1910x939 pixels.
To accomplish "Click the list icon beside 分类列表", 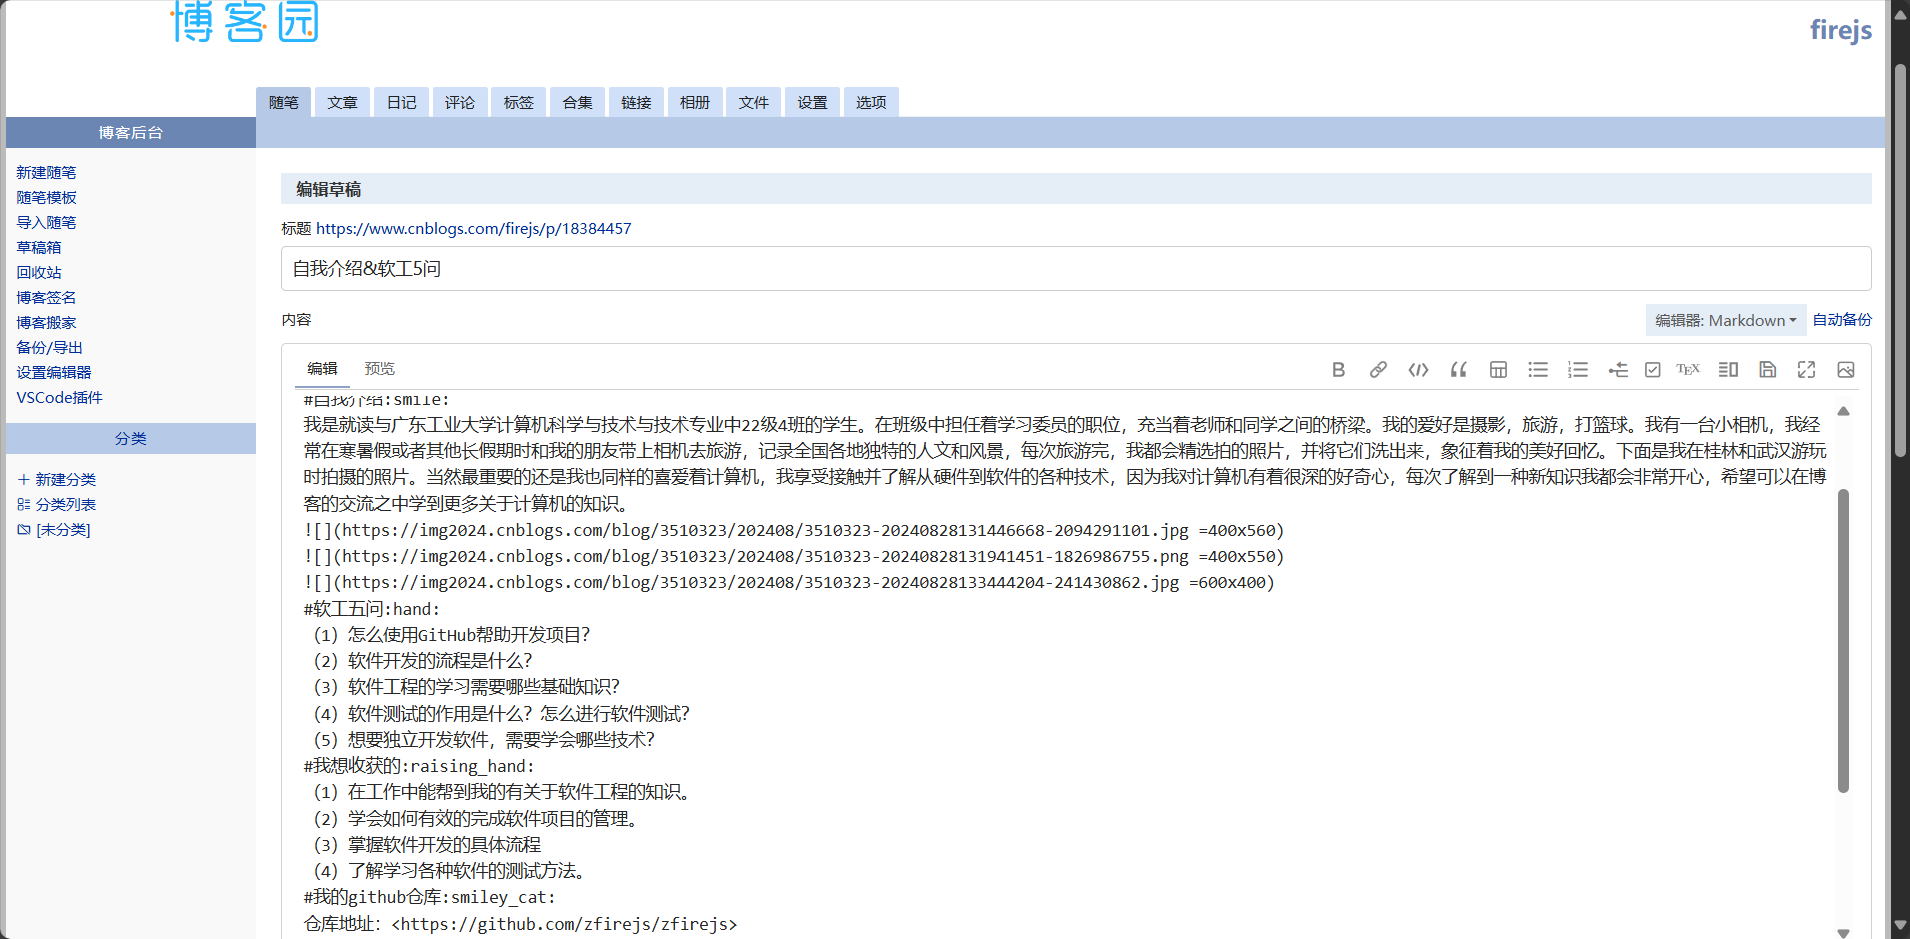I will point(24,505).
